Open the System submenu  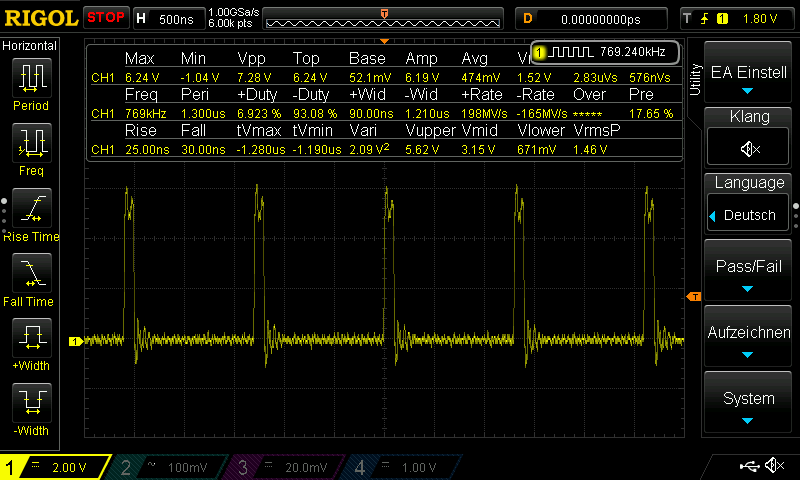(748, 402)
